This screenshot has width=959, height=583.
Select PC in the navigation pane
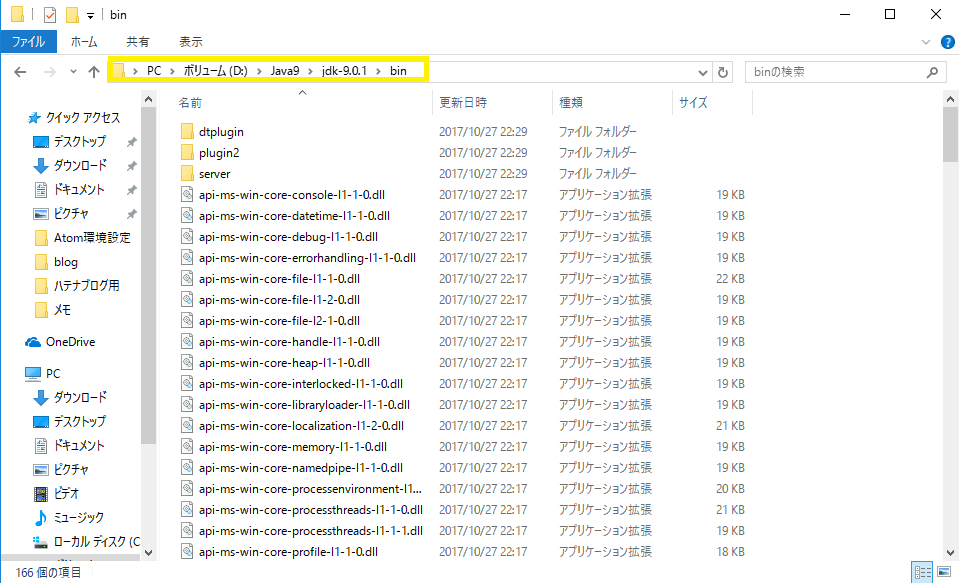point(53,373)
